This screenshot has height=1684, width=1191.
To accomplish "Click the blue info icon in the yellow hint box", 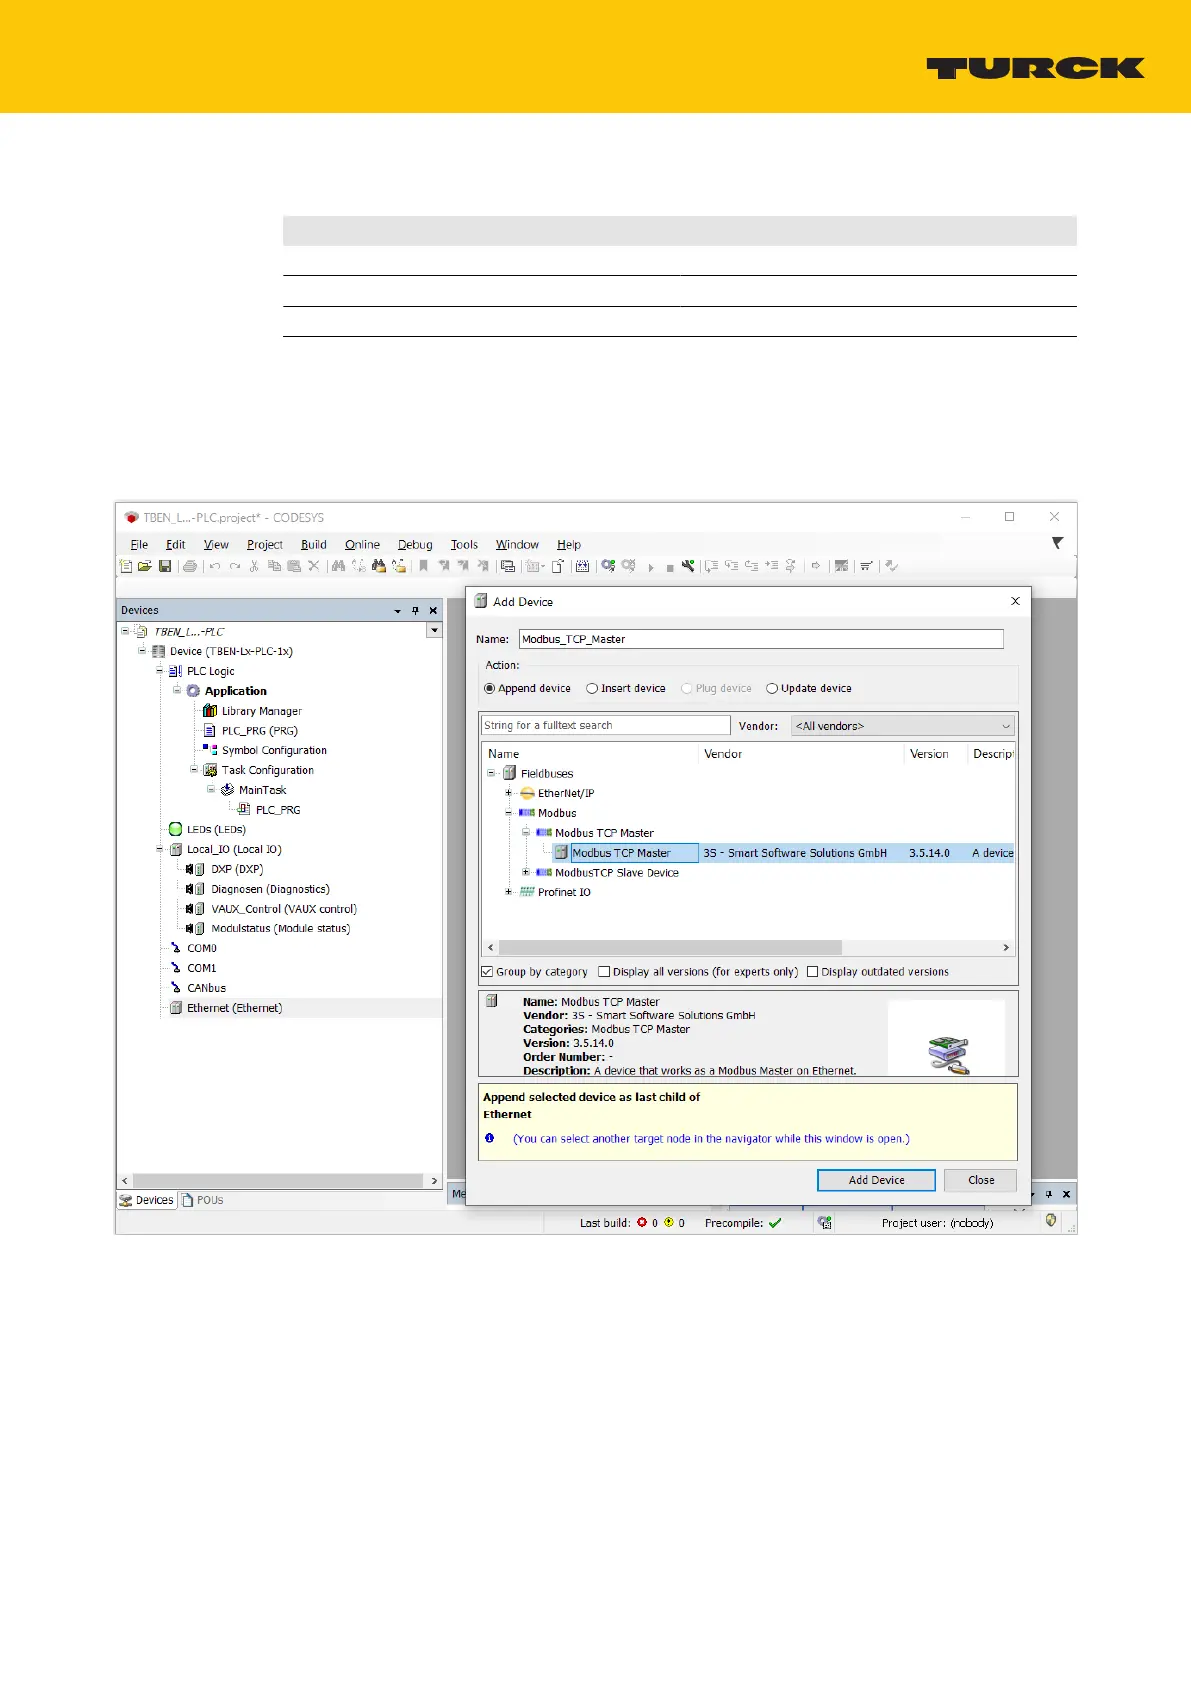I will click(x=490, y=1138).
